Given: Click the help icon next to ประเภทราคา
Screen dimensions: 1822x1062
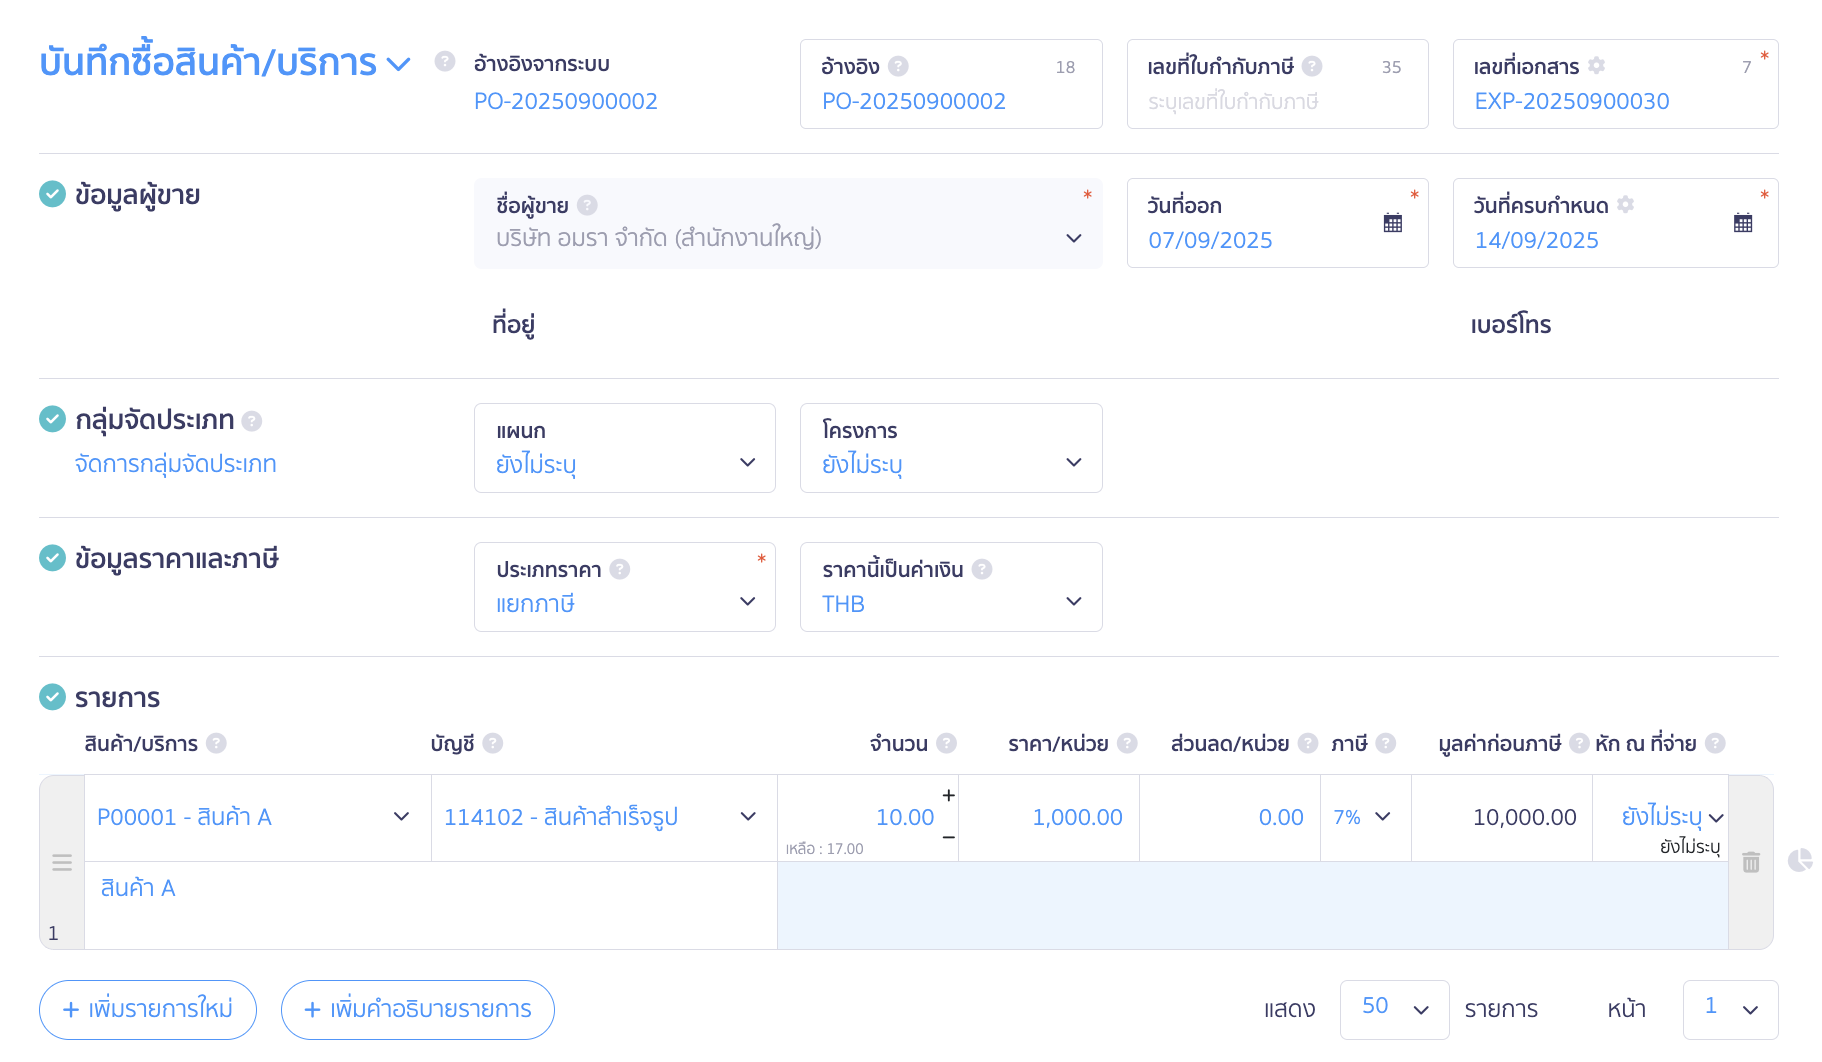Looking at the screenshot, I should coord(620,569).
